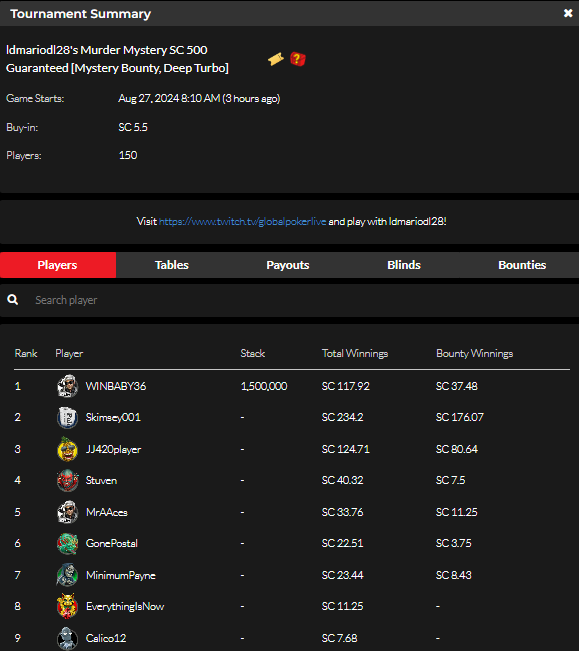
Task: Click bounty winnings SC 37.48
Action: [x=457, y=386]
